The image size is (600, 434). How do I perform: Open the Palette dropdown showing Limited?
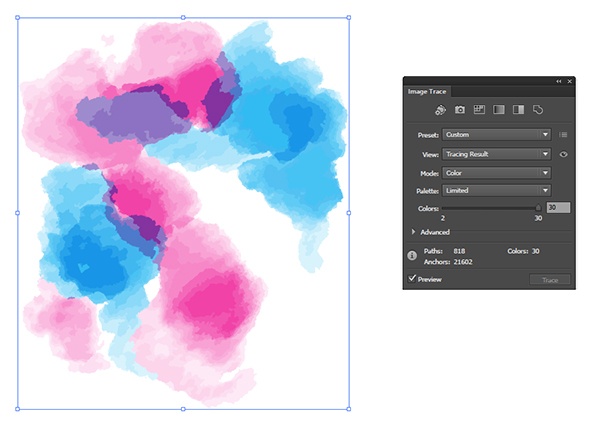[x=497, y=191]
